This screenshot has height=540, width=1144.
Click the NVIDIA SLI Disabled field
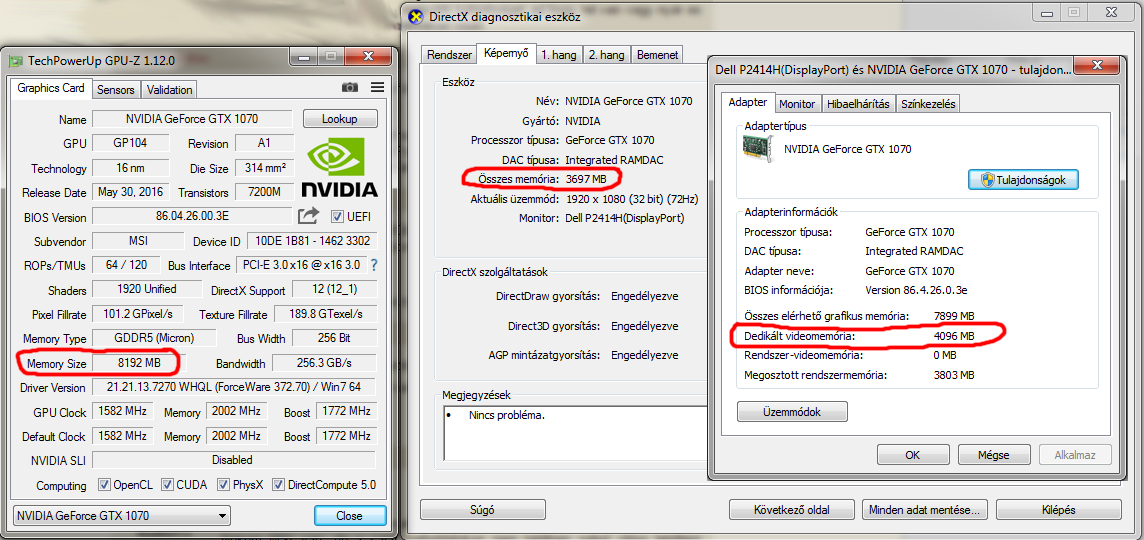click(235, 460)
